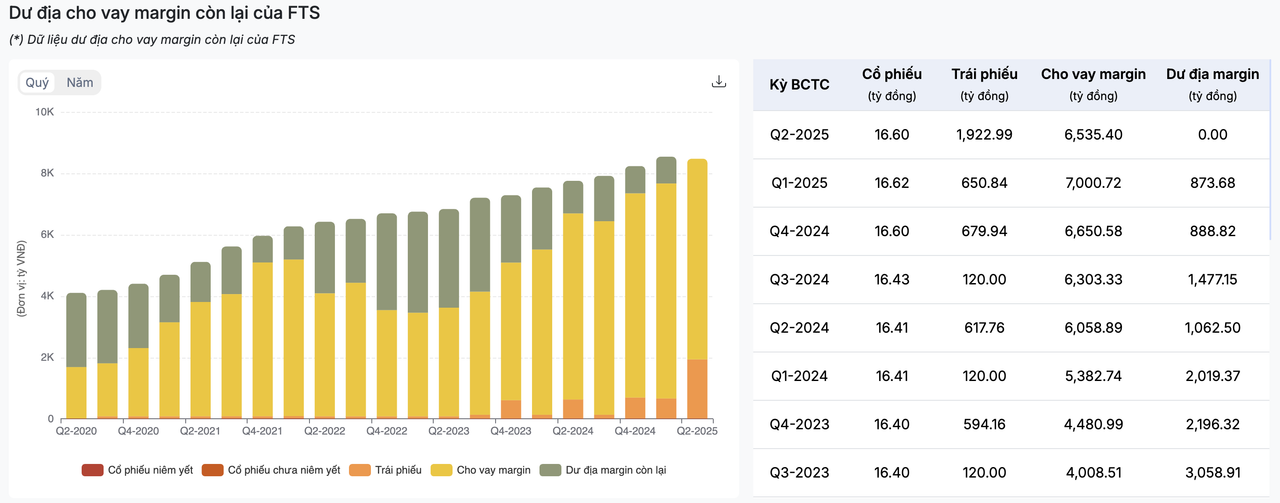Image resolution: width=1280 pixels, height=503 pixels.
Task: Click the 6,303.33 margin lending cell
Action: (x=1093, y=280)
